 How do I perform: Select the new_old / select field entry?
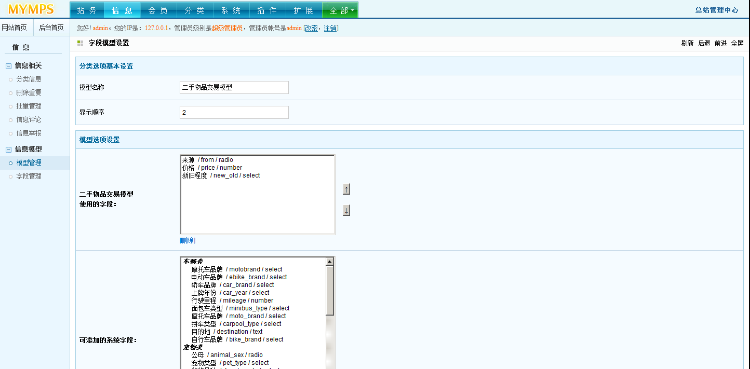pos(221,176)
